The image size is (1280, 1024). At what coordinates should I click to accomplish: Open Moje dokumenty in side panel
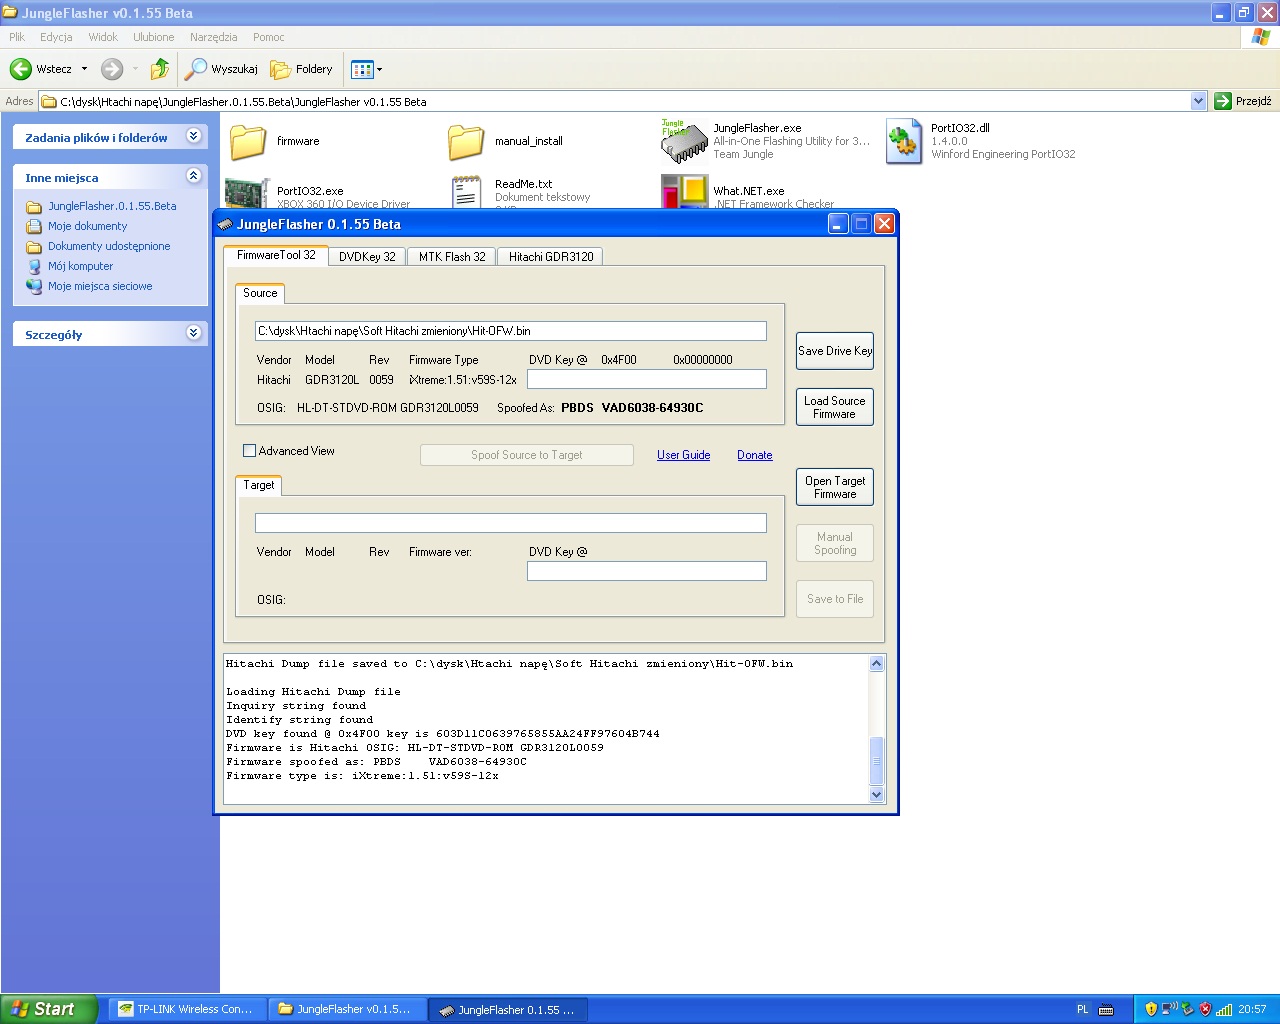(x=88, y=226)
